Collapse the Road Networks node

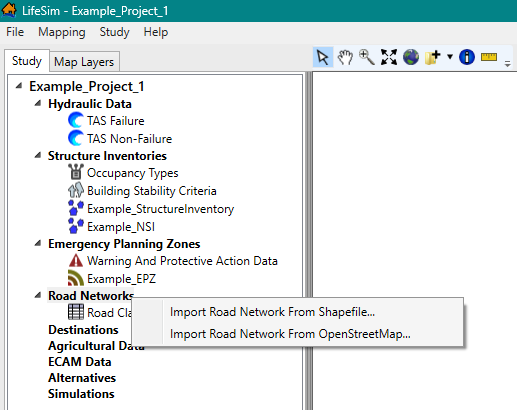point(38,295)
